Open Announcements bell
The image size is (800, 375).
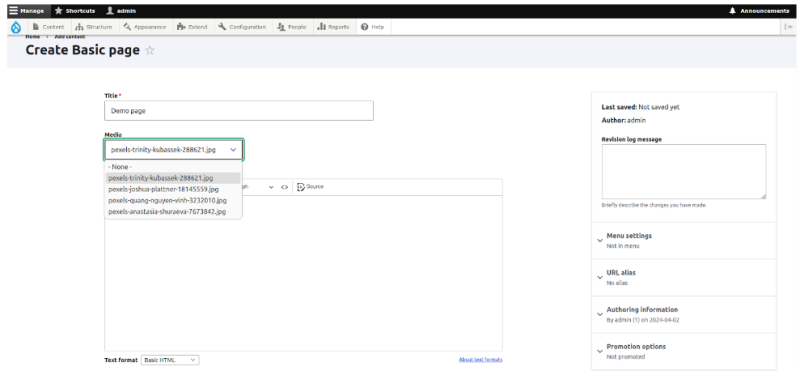(759, 11)
